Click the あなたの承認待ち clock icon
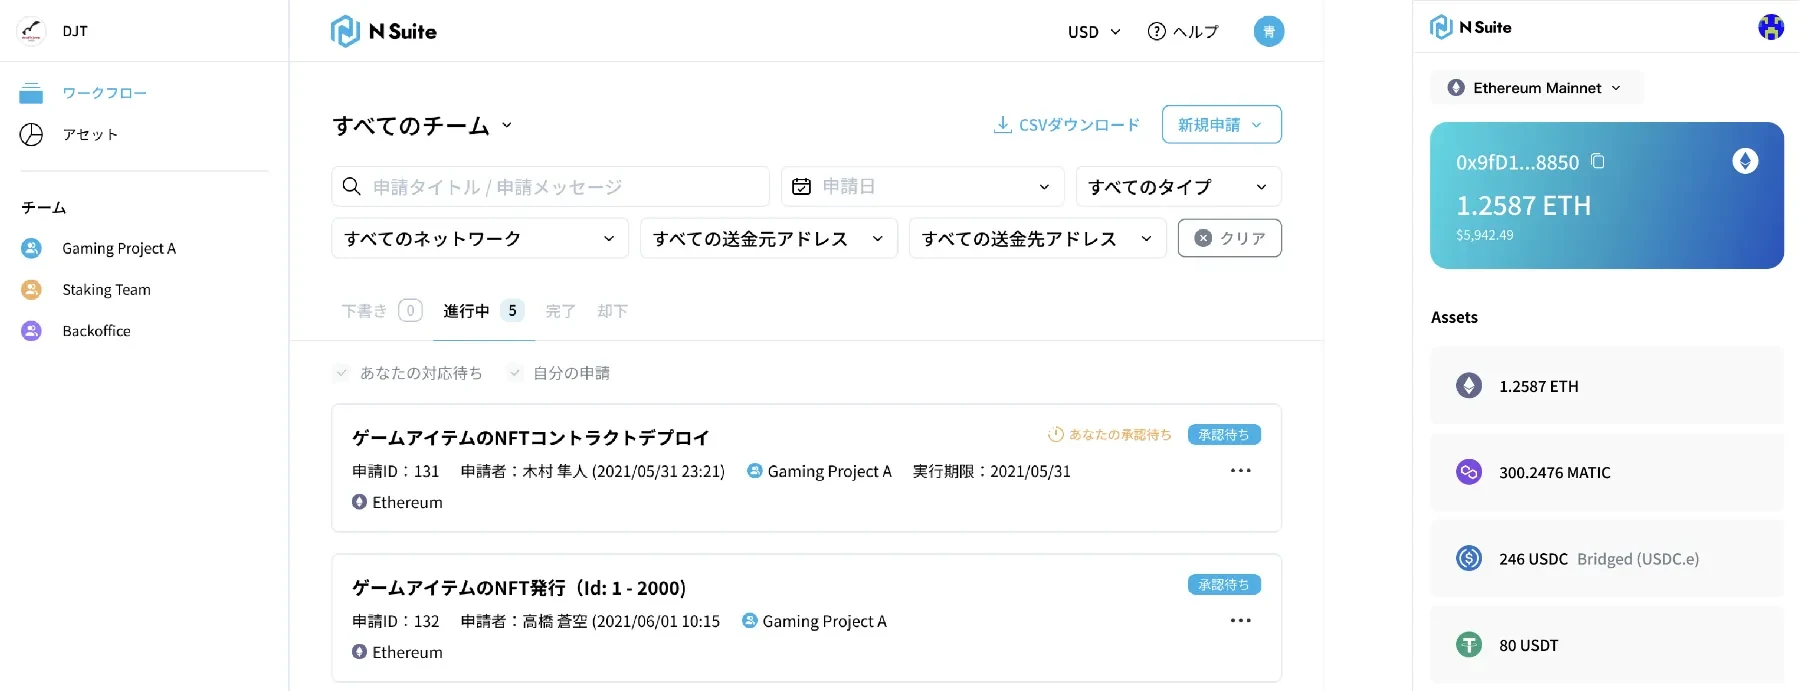Screen dimensions: 1800x691 pyautogui.click(x=1056, y=435)
